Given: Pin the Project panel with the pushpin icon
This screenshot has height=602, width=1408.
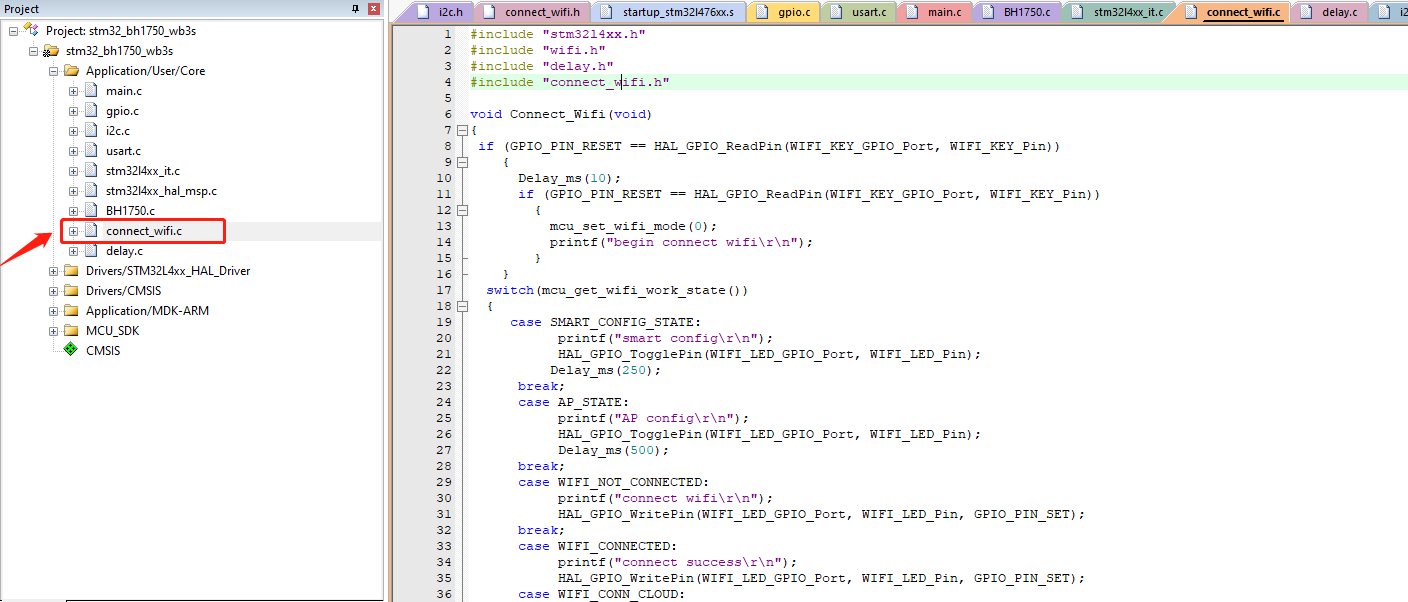Looking at the screenshot, I should tap(355, 9).
